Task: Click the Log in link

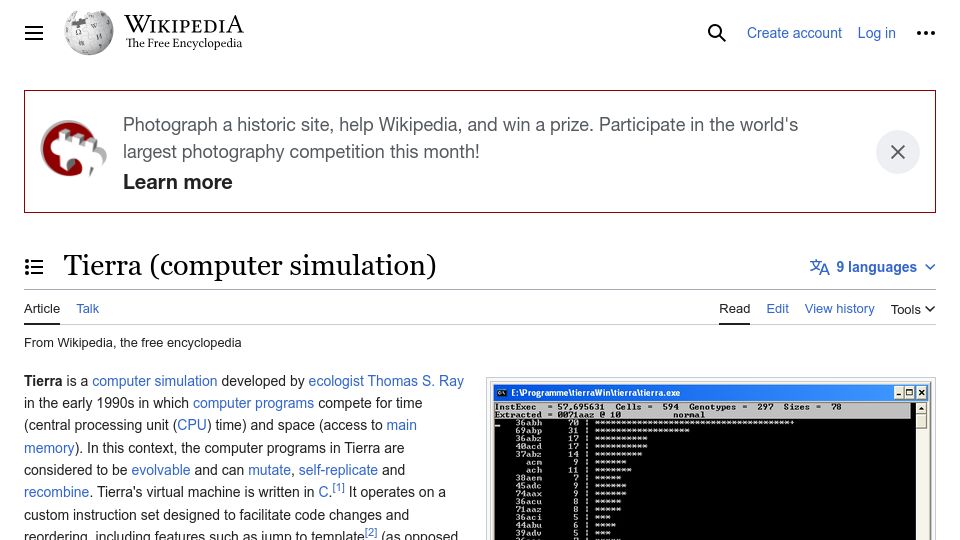Action: (x=876, y=33)
